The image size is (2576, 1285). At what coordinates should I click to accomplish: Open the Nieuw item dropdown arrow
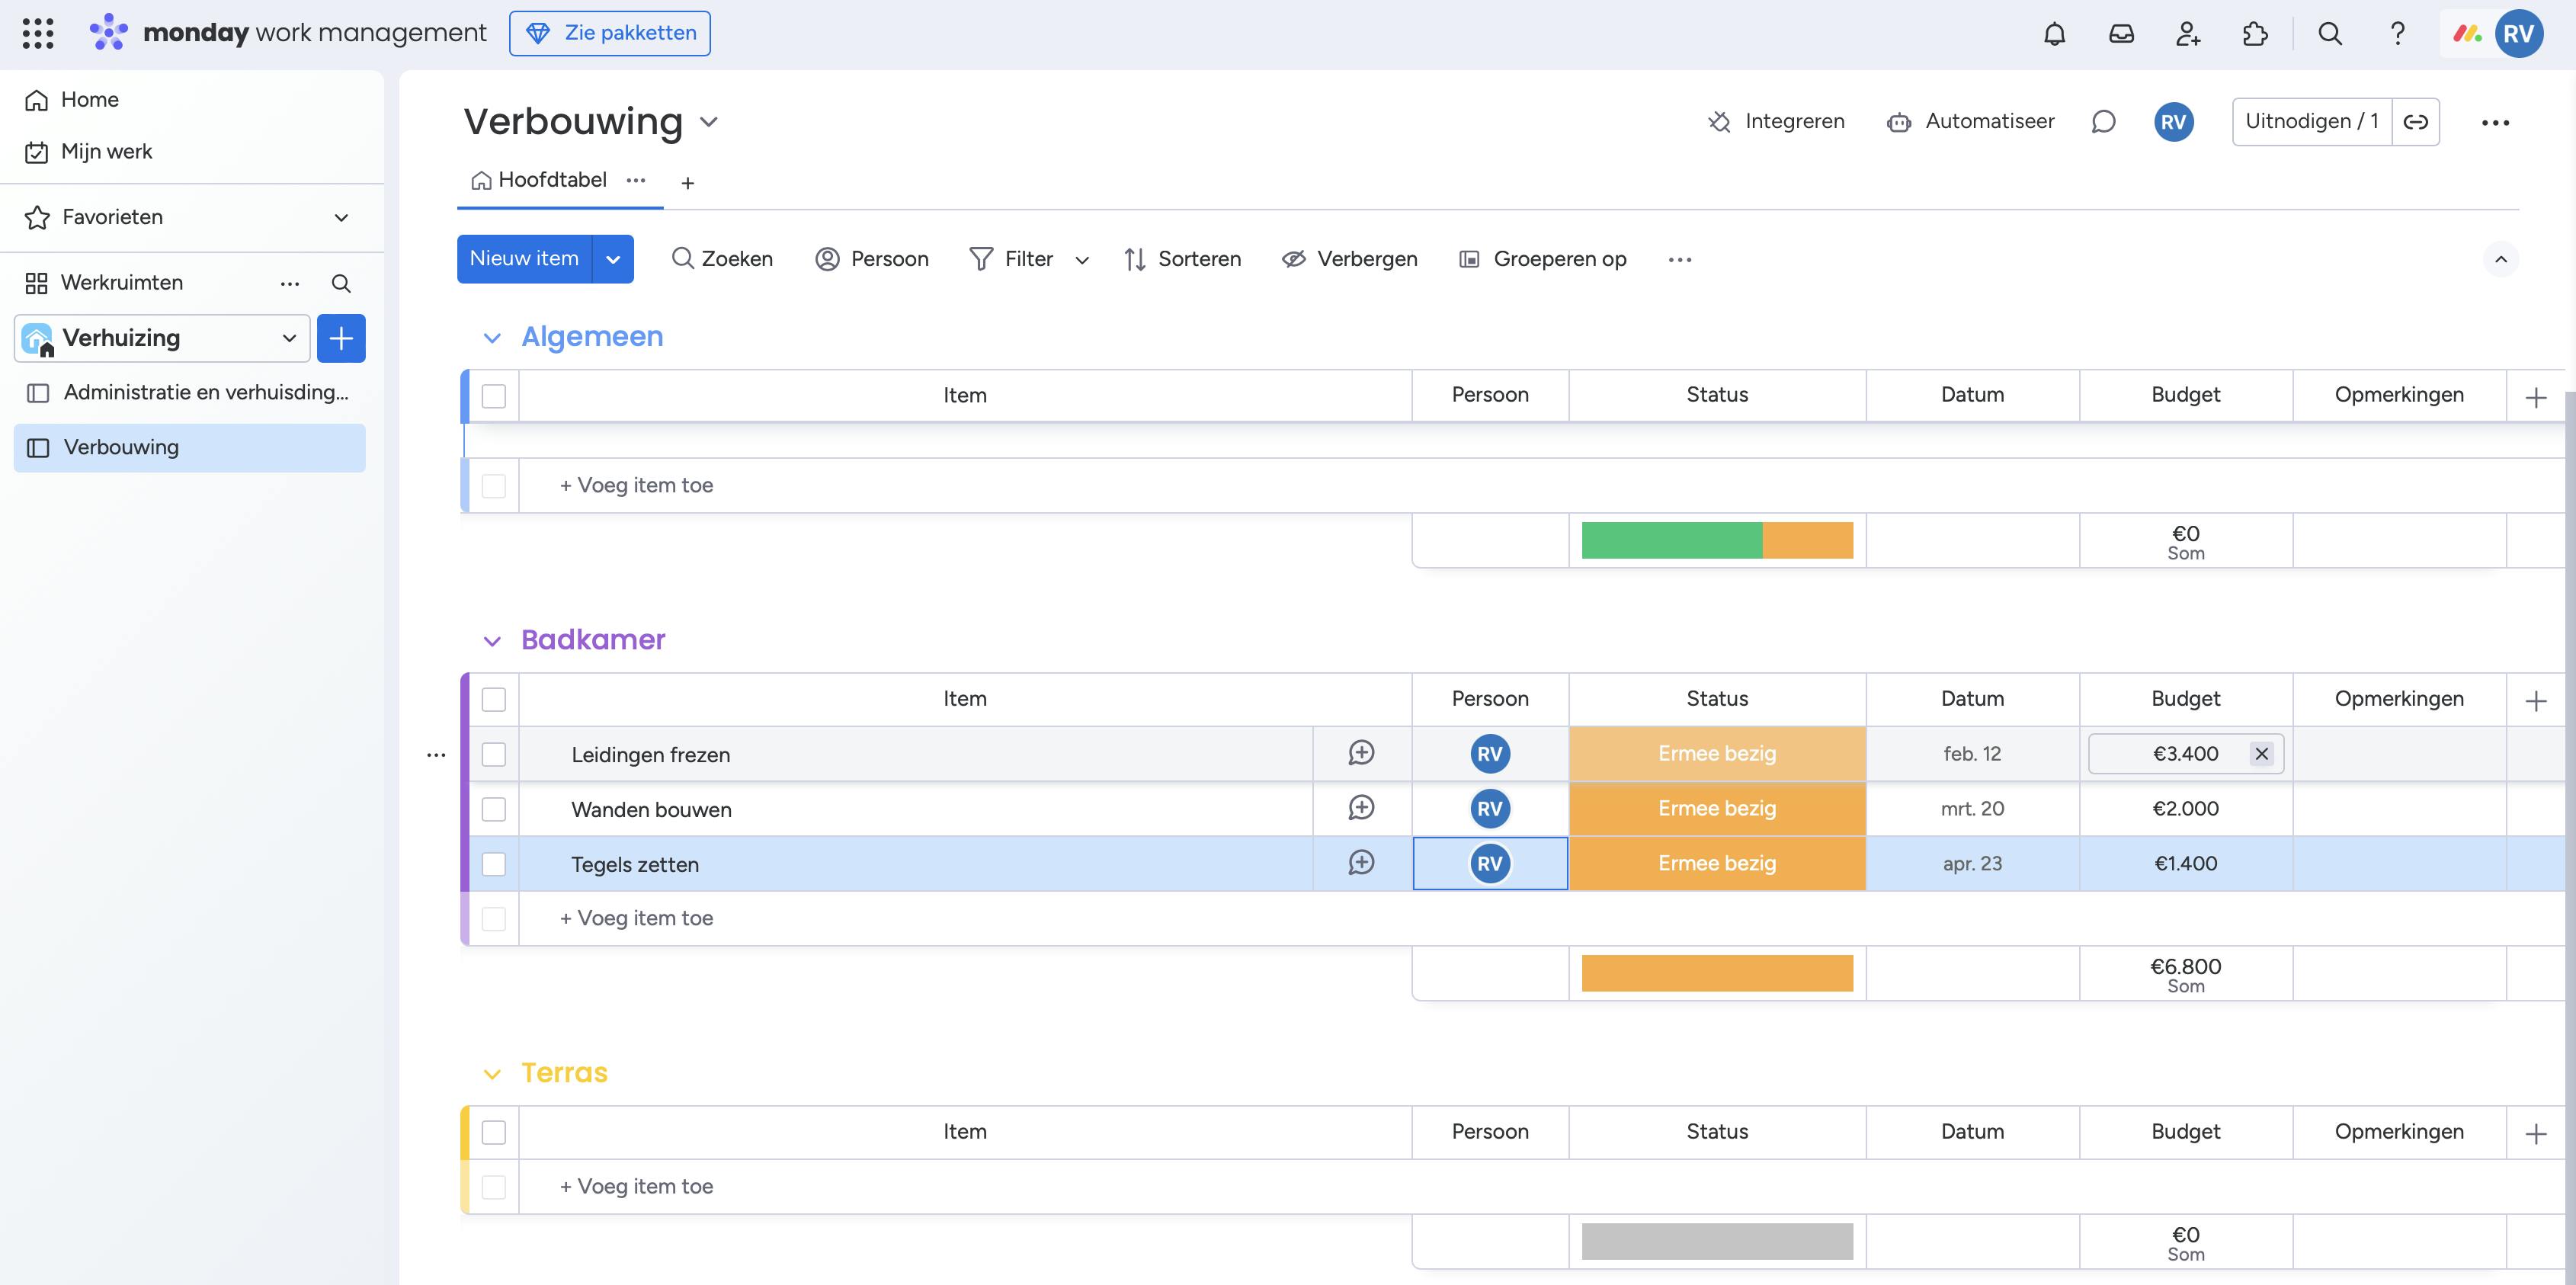click(x=613, y=259)
